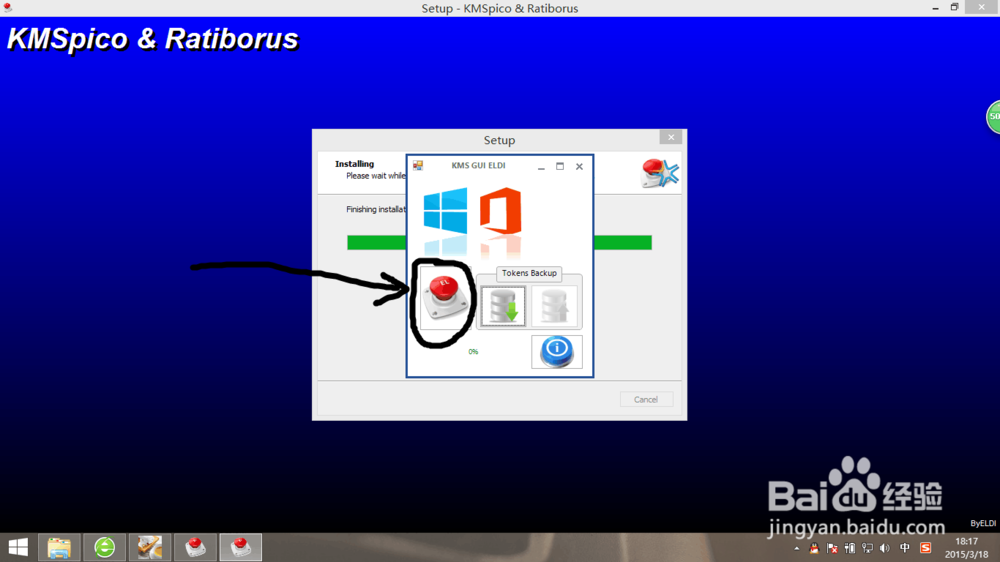1000x562 pixels.
Task: Click the green circle widget at right screen edge
Action: [x=993, y=117]
